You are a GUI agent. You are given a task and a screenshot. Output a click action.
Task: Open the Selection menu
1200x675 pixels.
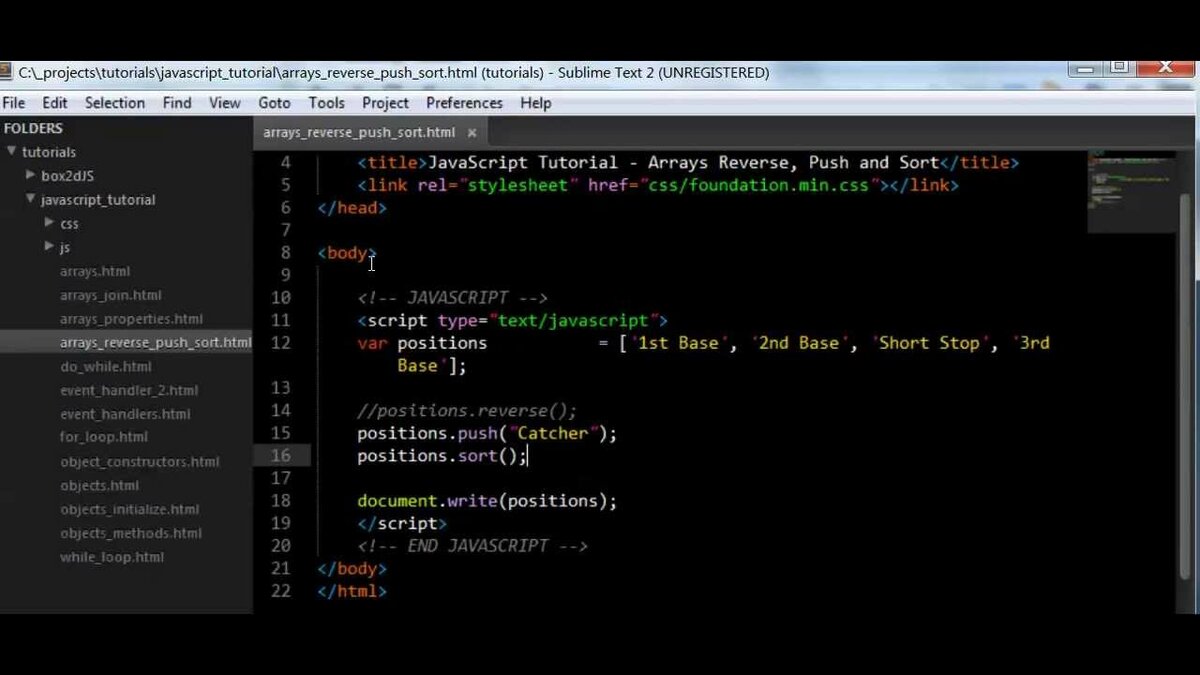coord(114,103)
